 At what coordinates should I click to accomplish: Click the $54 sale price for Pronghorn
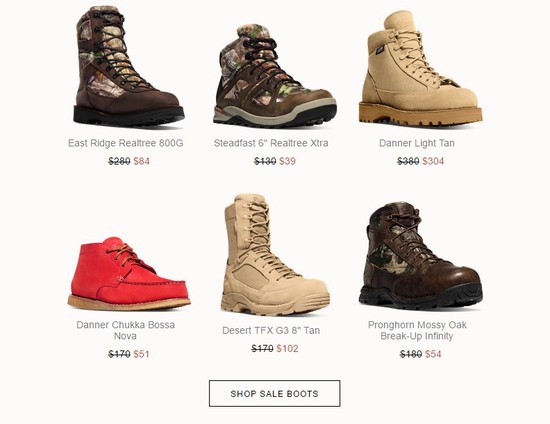click(x=433, y=354)
